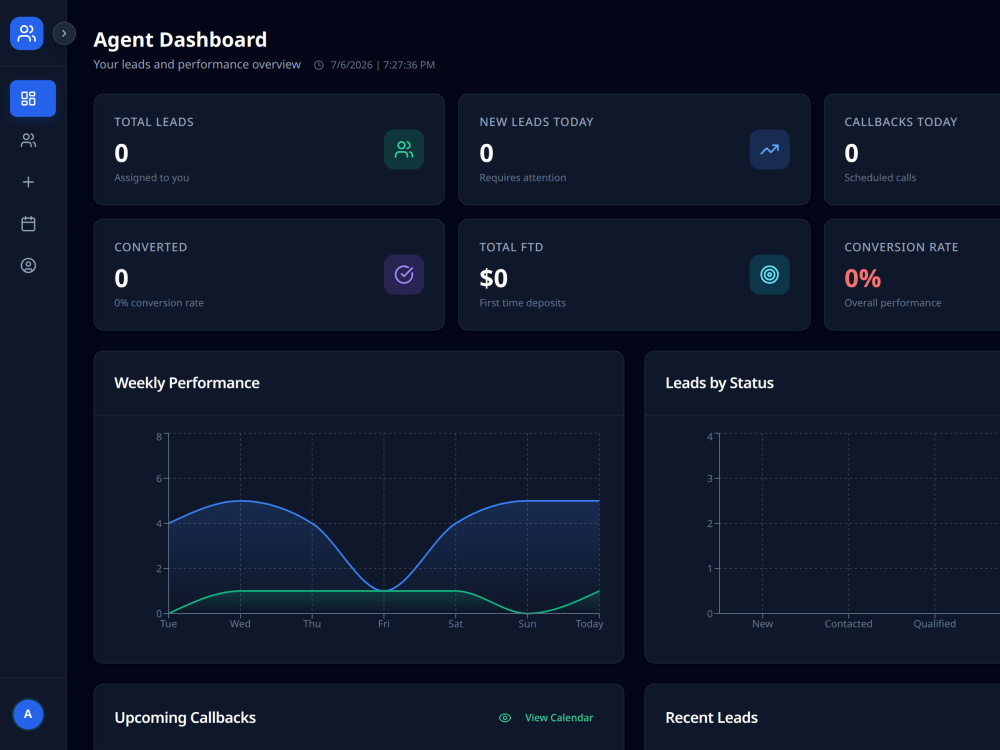
Task: Click the Fri label on weekly chart
Action: pos(383,624)
